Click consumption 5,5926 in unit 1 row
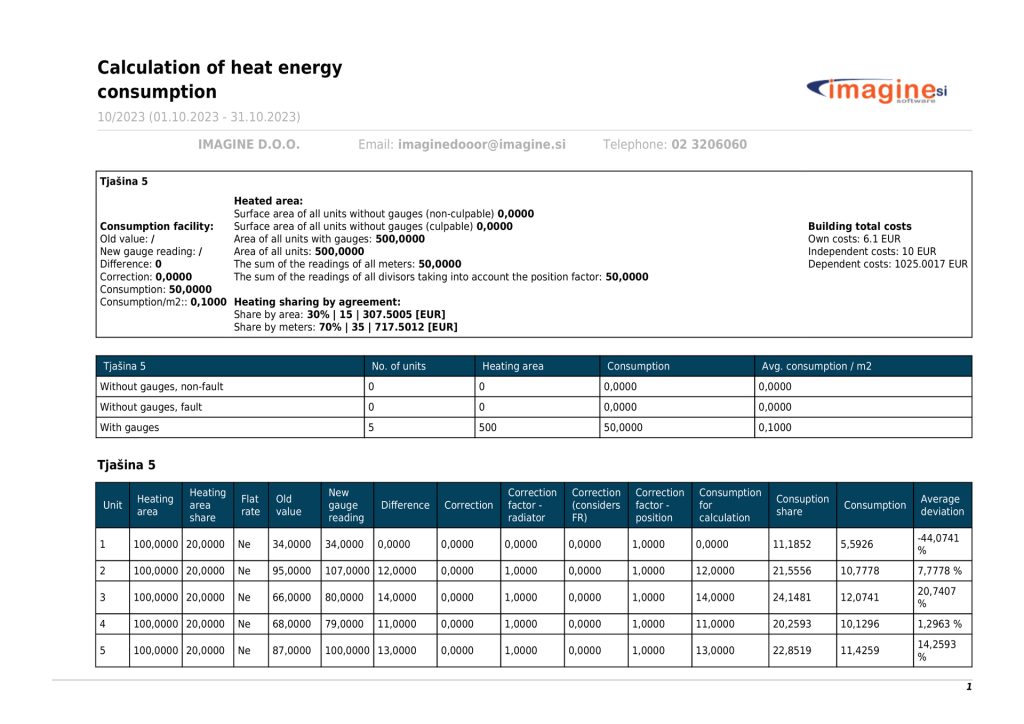1024x724 pixels. tap(856, 544)
